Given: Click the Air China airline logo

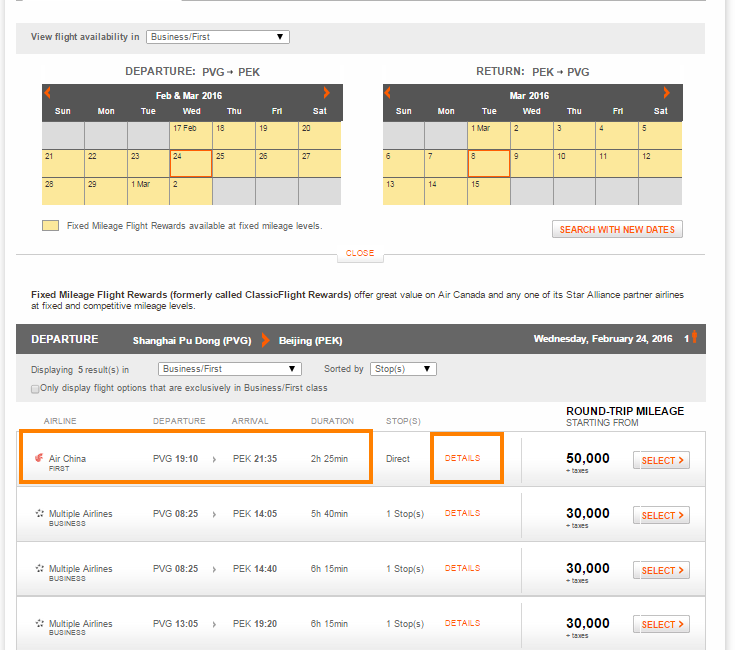Looking at the screenshot, I should [39, 459].
